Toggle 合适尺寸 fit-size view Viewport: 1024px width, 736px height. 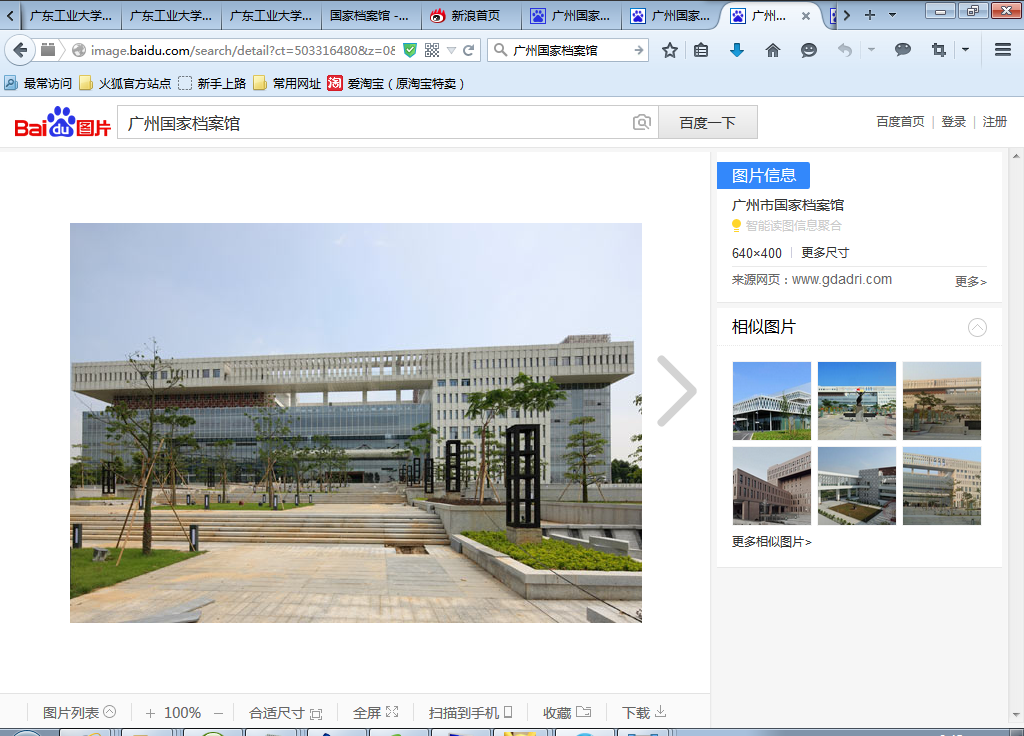[285, 713]
